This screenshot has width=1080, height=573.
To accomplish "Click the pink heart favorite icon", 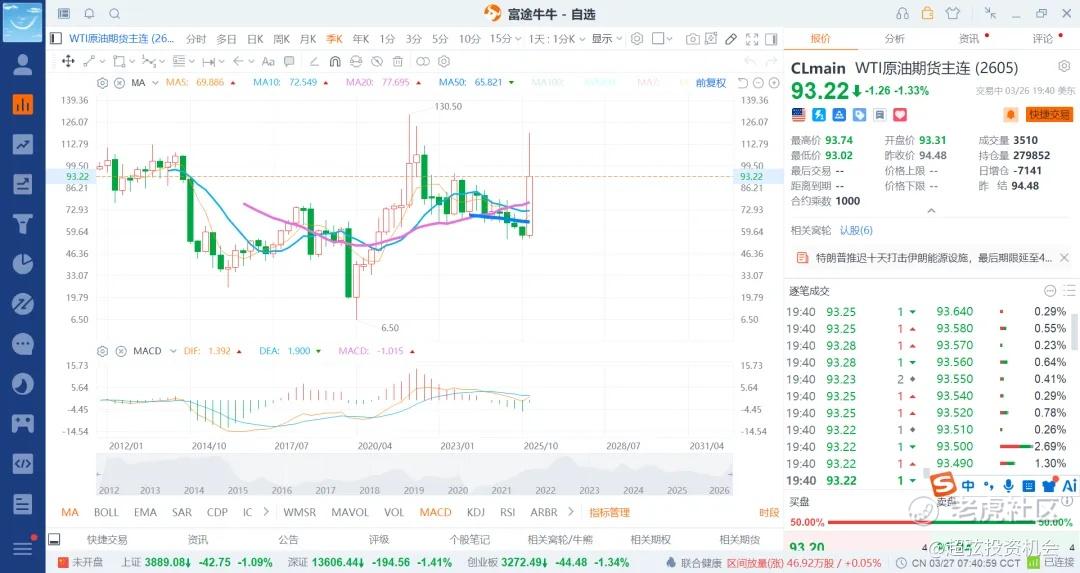I will coord(900,114).
